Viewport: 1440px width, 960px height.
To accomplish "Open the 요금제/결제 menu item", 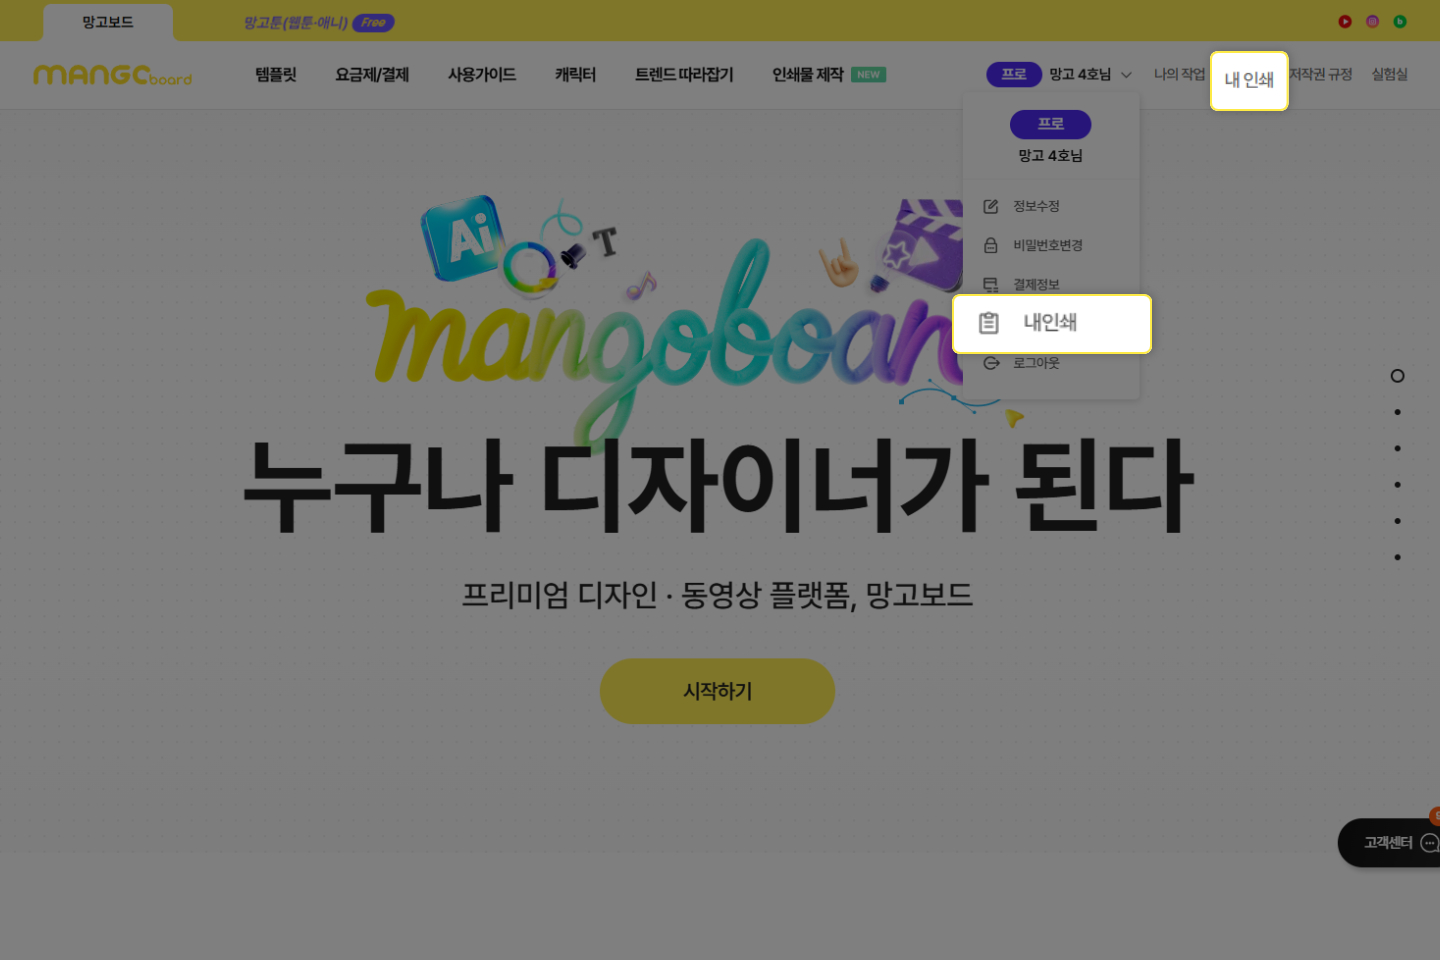I will (372, 75).
